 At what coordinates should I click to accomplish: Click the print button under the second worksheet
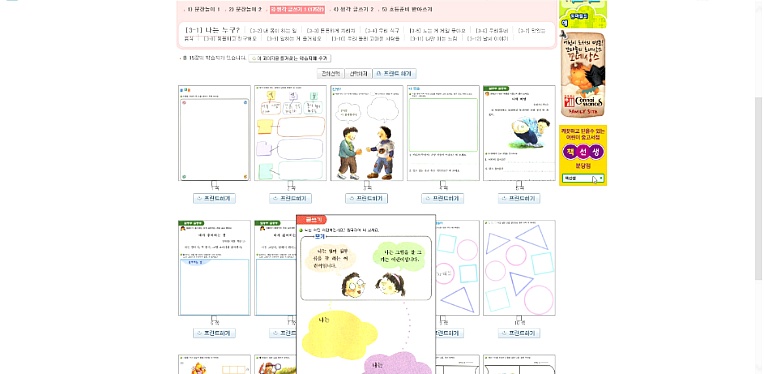(290, 198)
